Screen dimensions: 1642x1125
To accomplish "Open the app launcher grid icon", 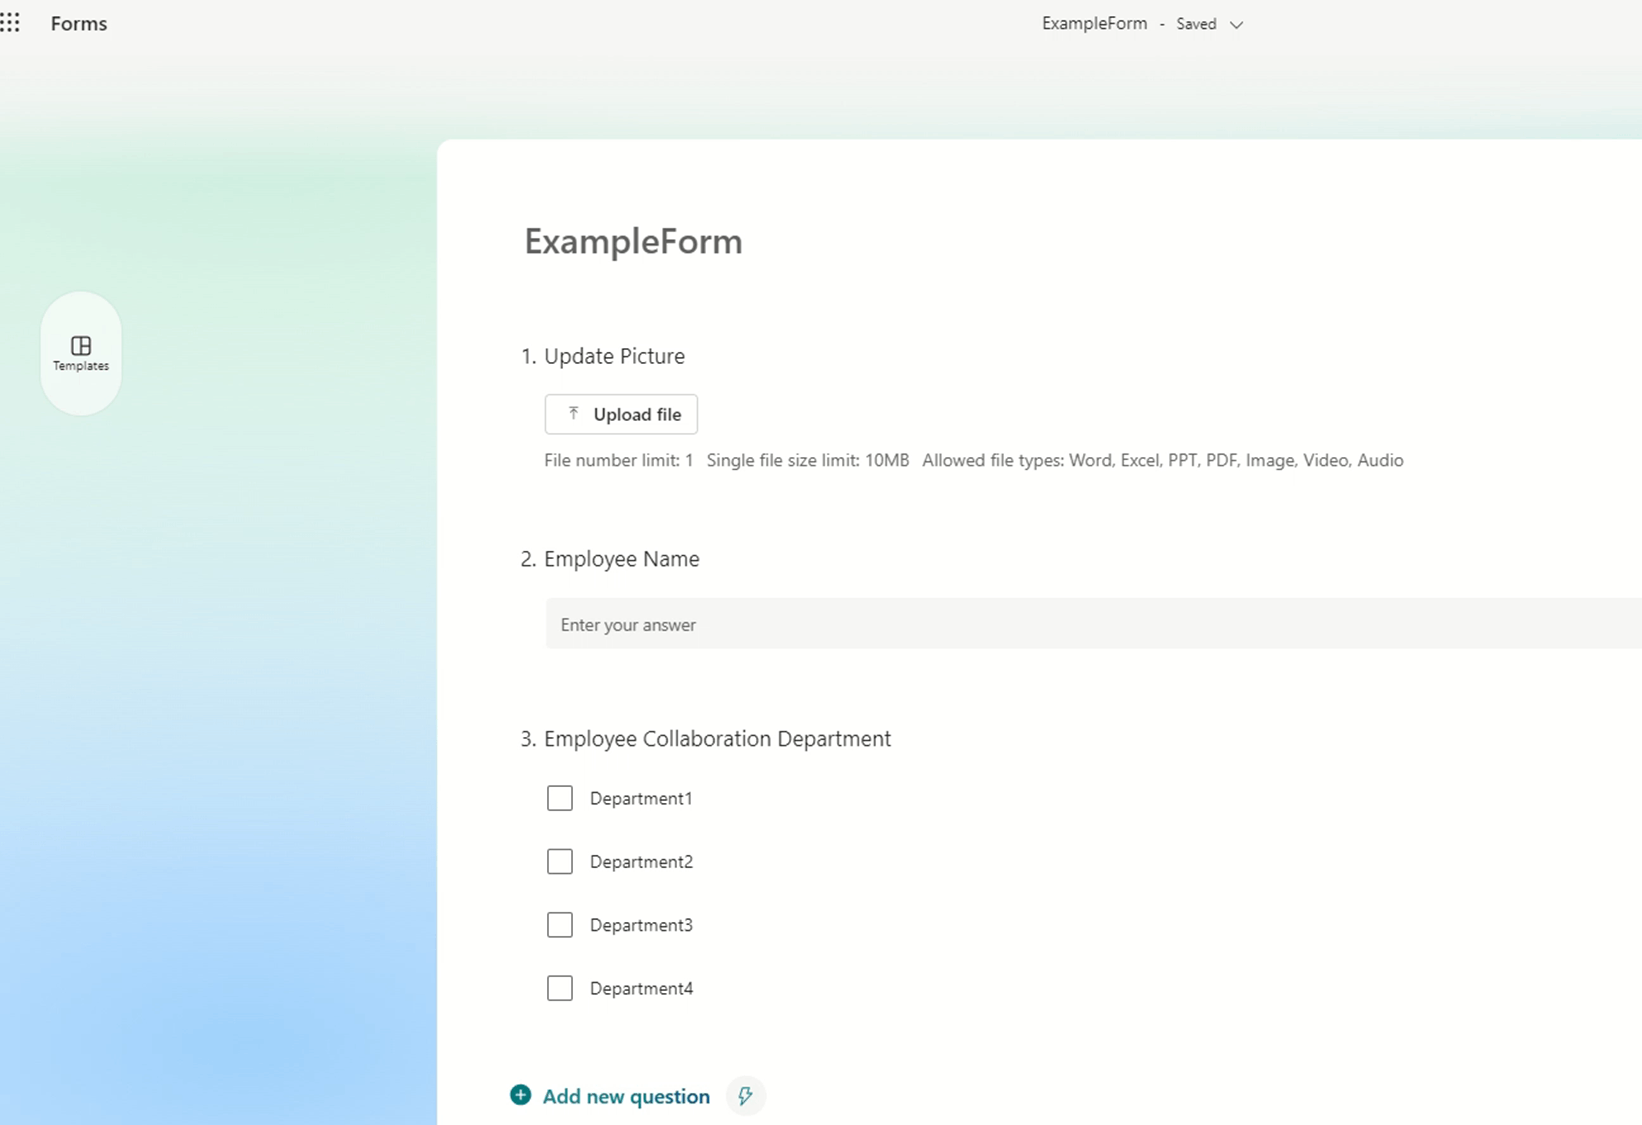I will 10,23.
